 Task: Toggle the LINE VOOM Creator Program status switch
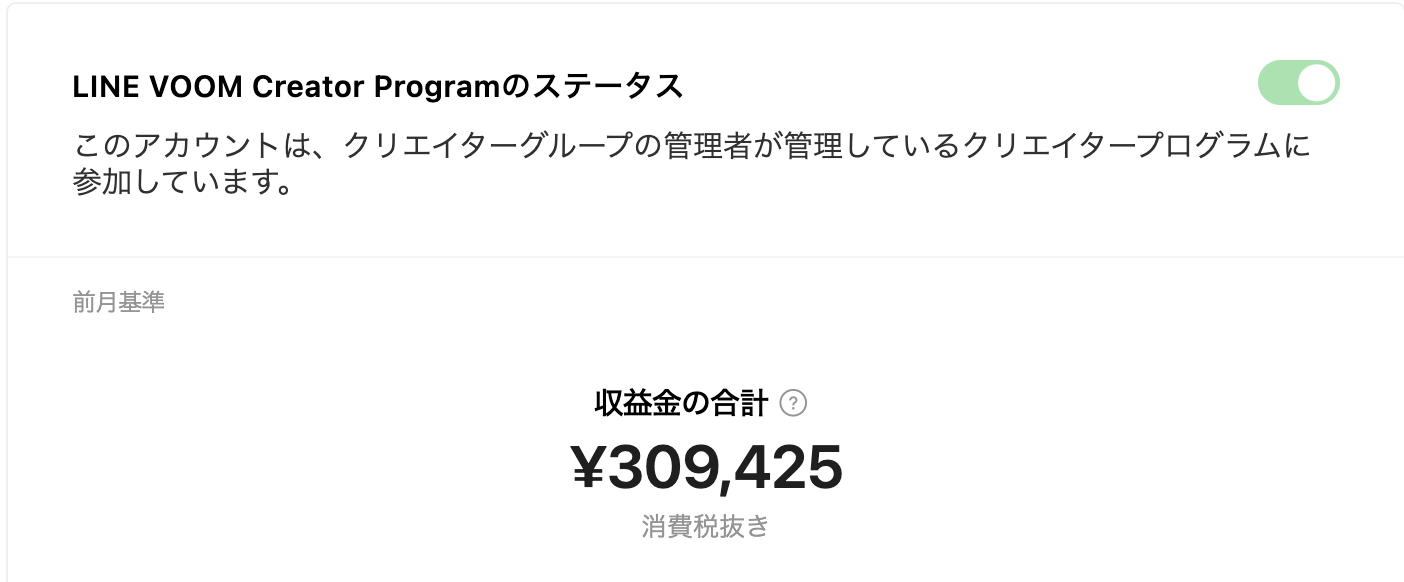[1298, 83]
